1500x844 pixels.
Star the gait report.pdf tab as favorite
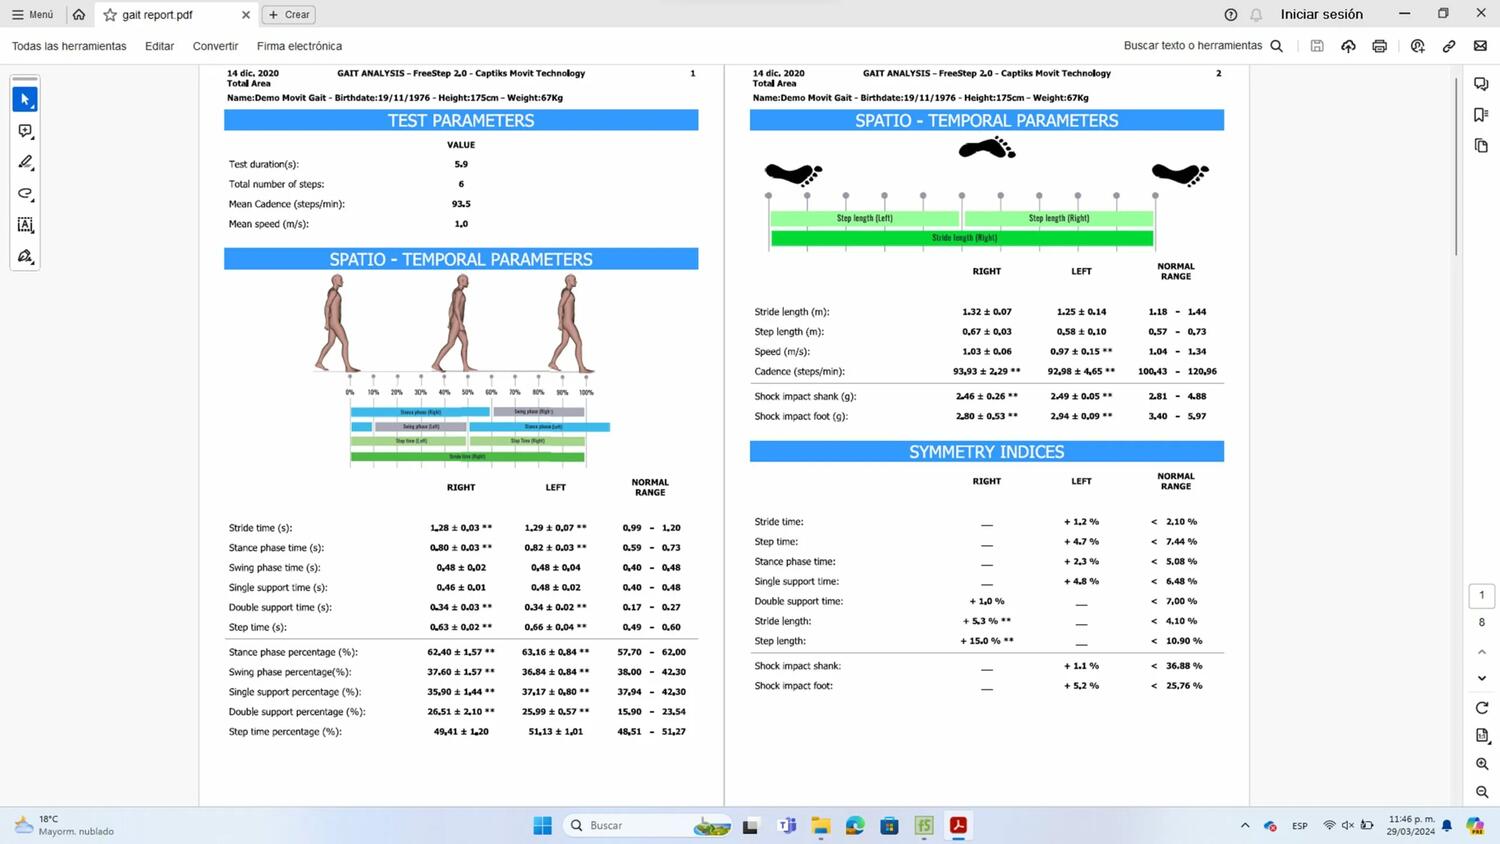(x=110, y=15)
